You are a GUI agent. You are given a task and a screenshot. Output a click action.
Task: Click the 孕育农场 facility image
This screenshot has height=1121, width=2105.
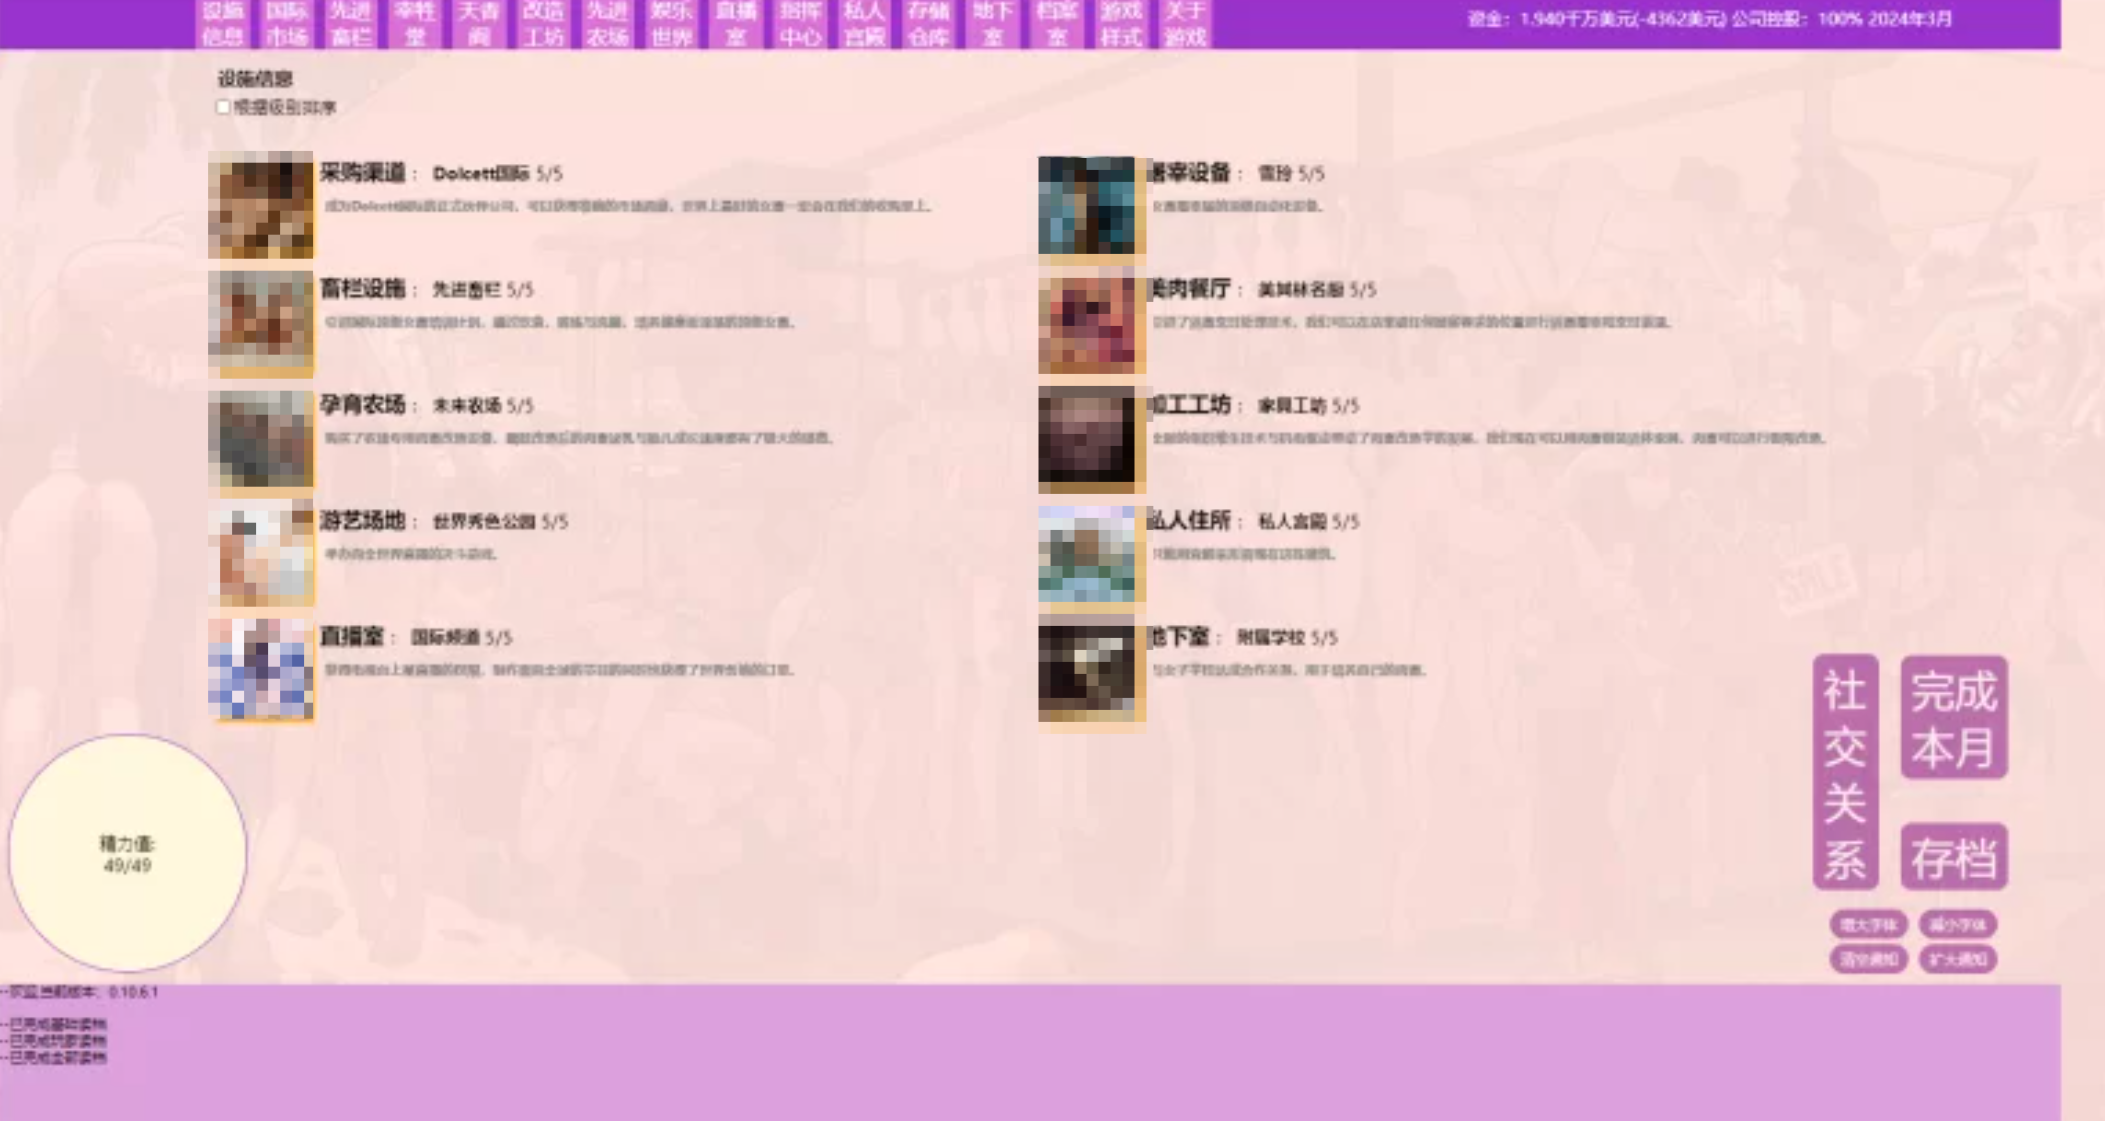pos(260,438)
